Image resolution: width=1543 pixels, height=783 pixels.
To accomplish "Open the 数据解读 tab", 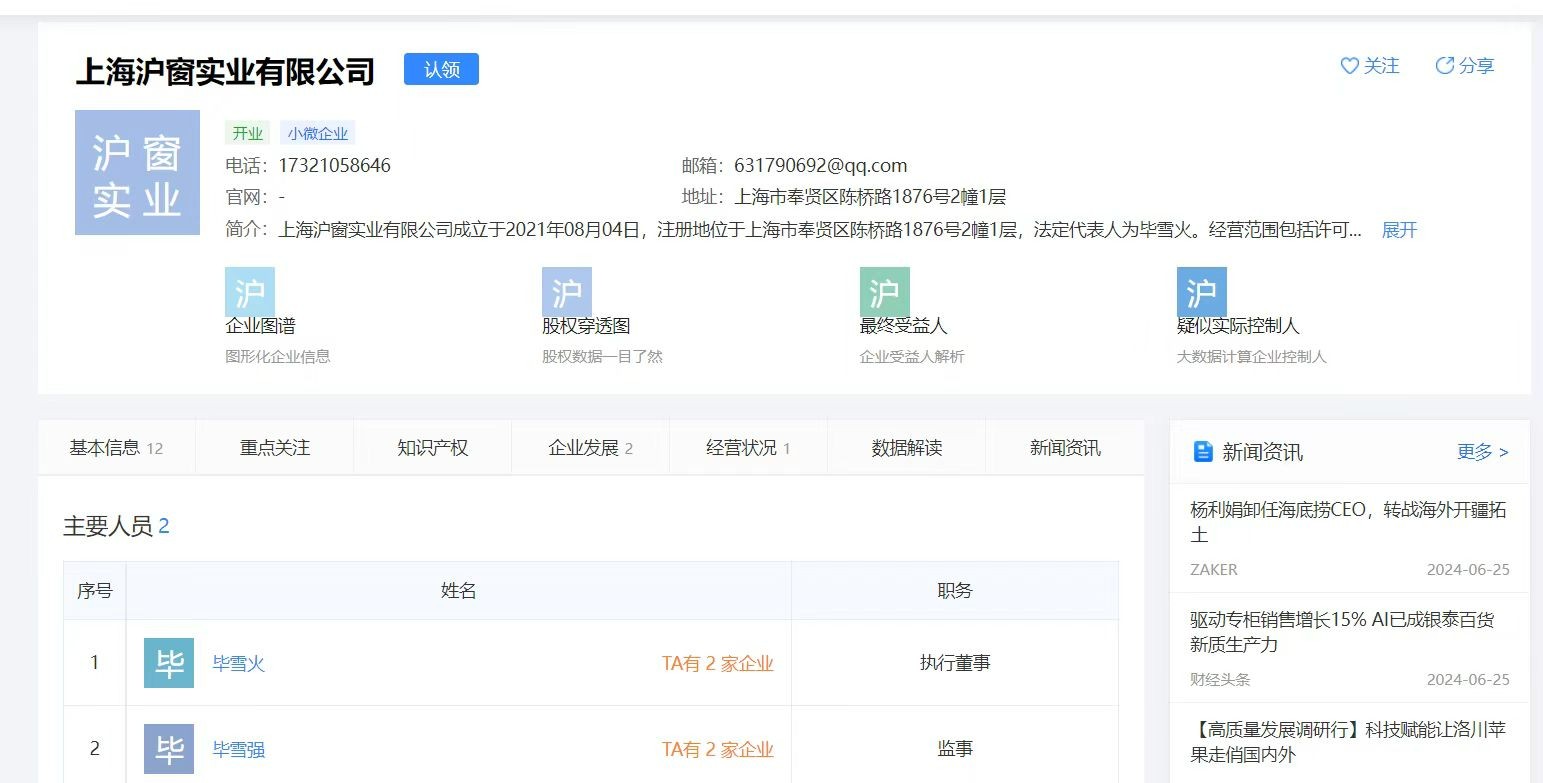I will [906, 448].
